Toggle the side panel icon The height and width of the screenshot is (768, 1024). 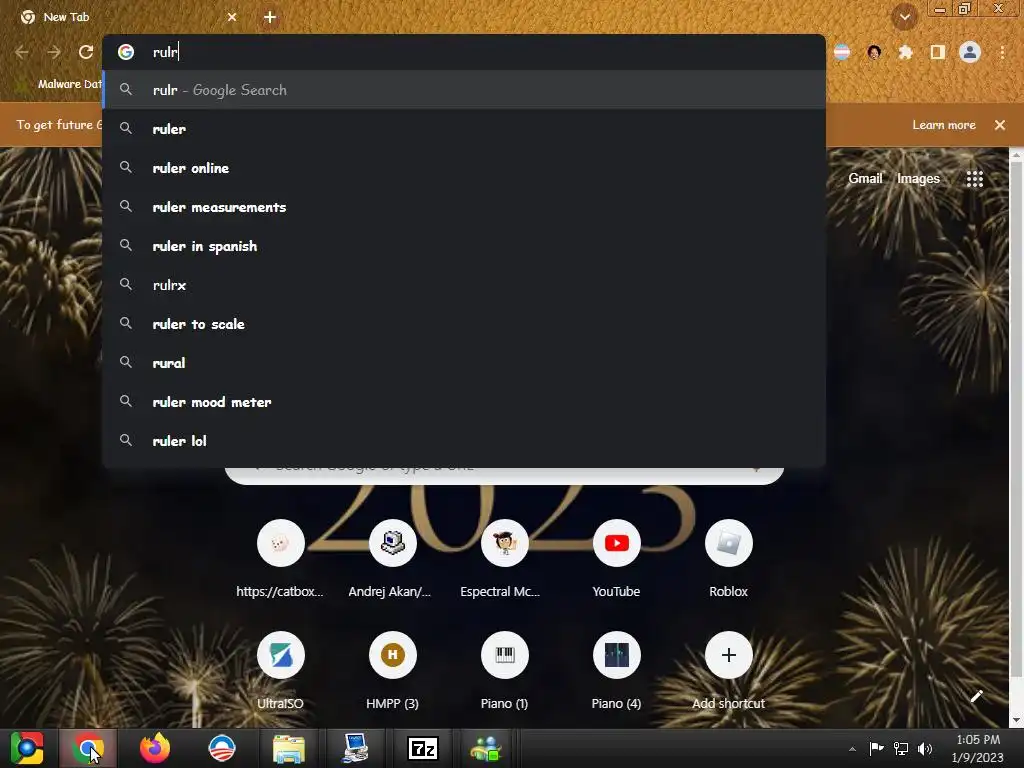coord(937,52)
